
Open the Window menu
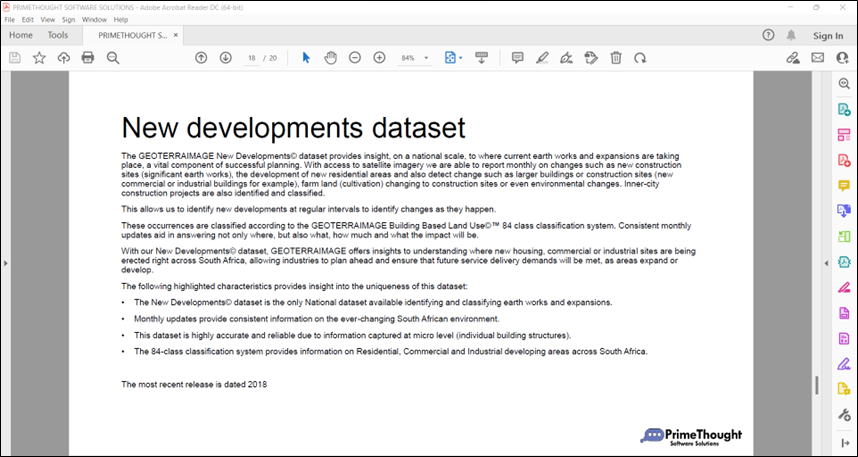(x=94, y=20)
